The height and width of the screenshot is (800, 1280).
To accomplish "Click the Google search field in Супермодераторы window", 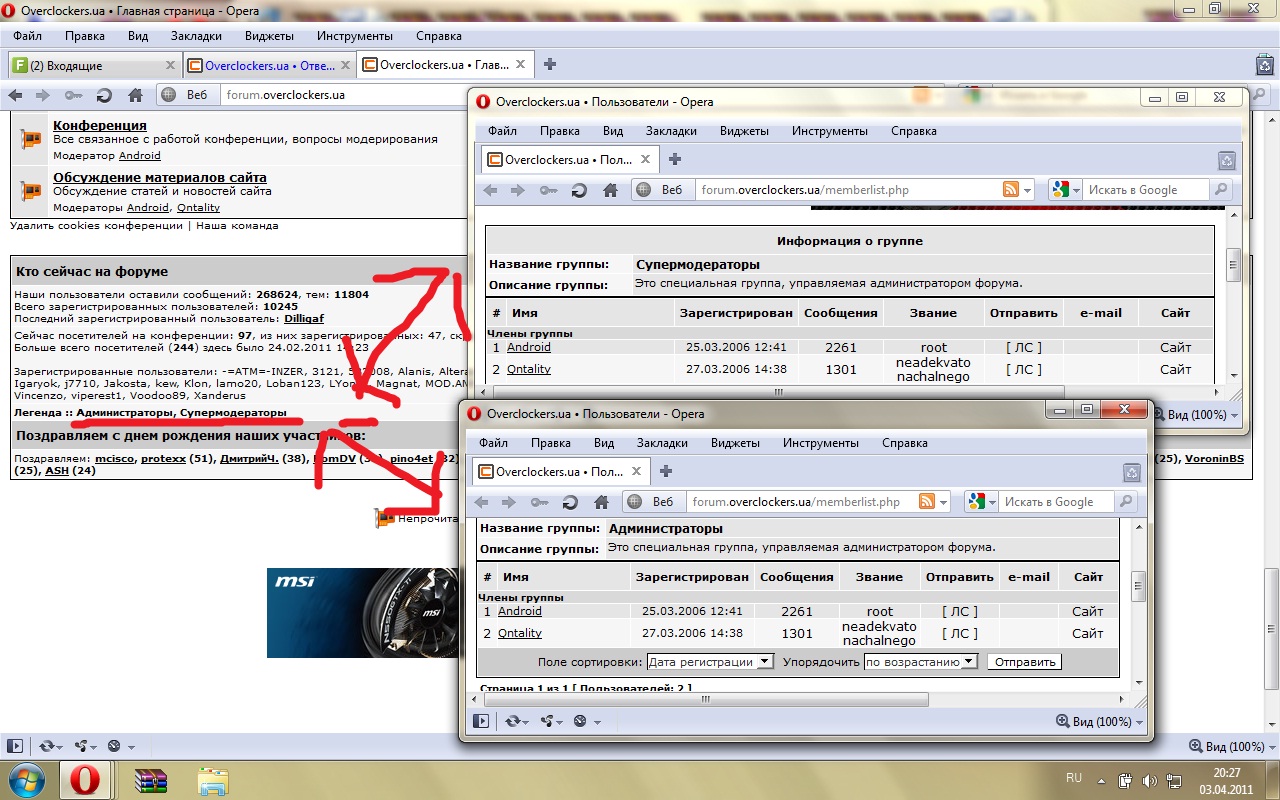I will (1144, 190).
